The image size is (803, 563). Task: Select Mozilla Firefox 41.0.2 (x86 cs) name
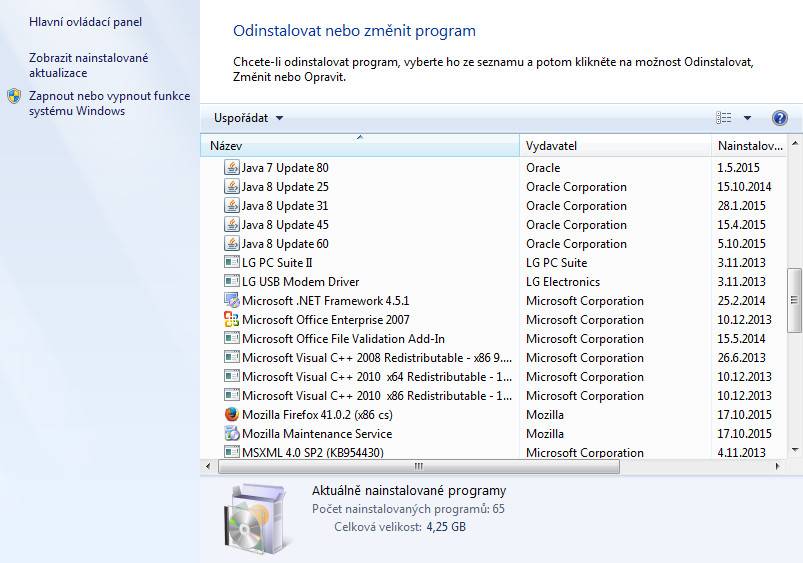[x=318, y=414]
